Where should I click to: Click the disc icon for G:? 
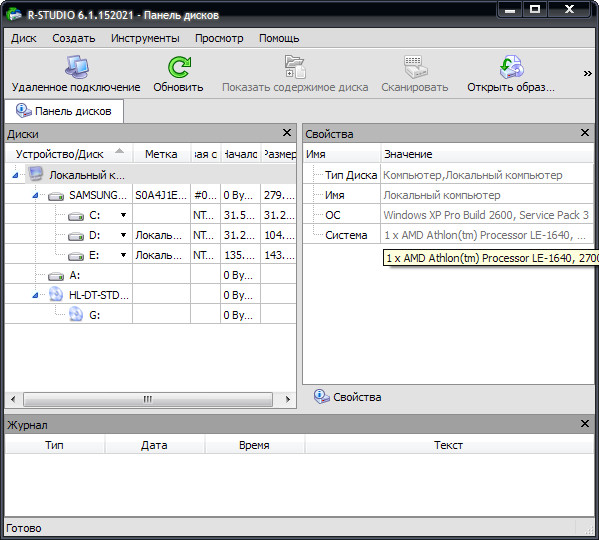[x=76, y=314]
